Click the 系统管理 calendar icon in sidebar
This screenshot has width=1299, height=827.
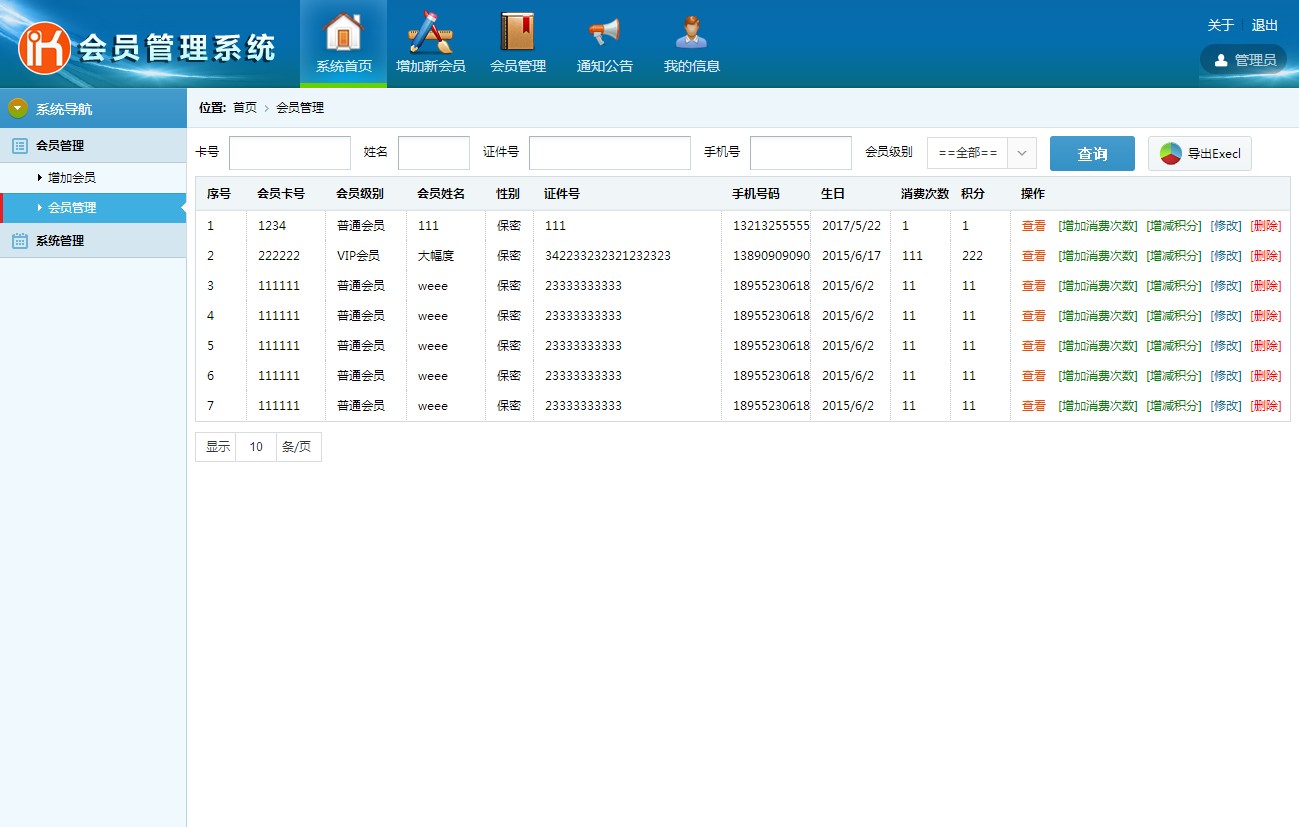[x=19, y=240]
